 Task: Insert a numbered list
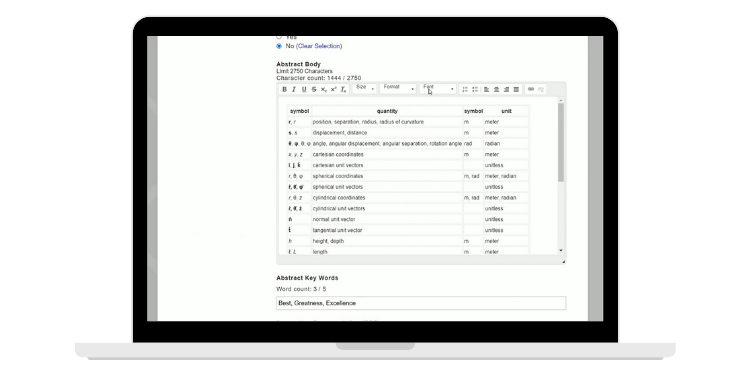tap(464, 89)
